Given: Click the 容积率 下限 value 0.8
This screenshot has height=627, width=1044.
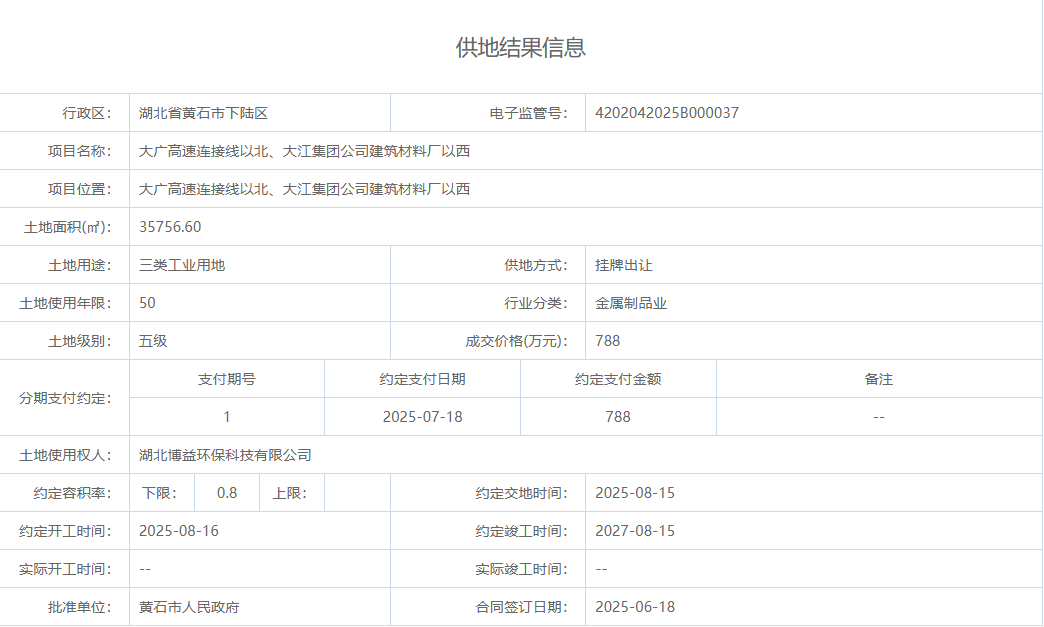Looking at the screenshot, I should tap(226, 493).
